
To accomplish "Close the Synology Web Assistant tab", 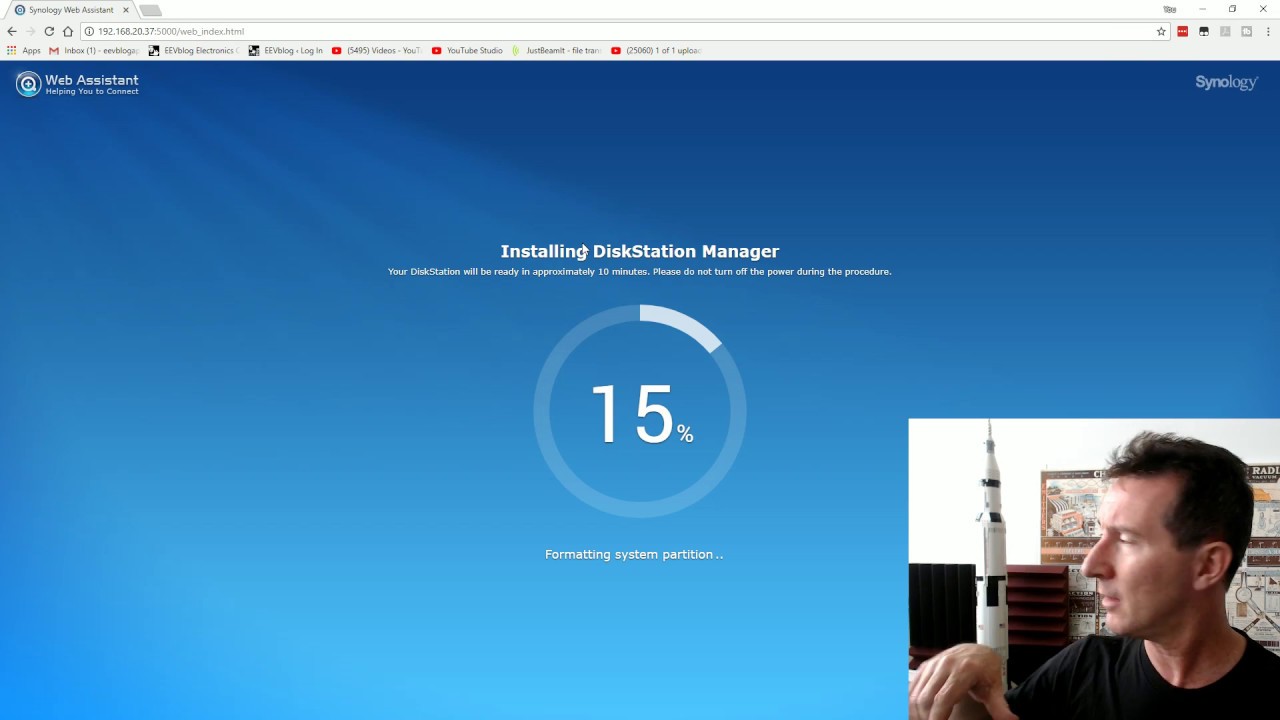I will point(126,10).
